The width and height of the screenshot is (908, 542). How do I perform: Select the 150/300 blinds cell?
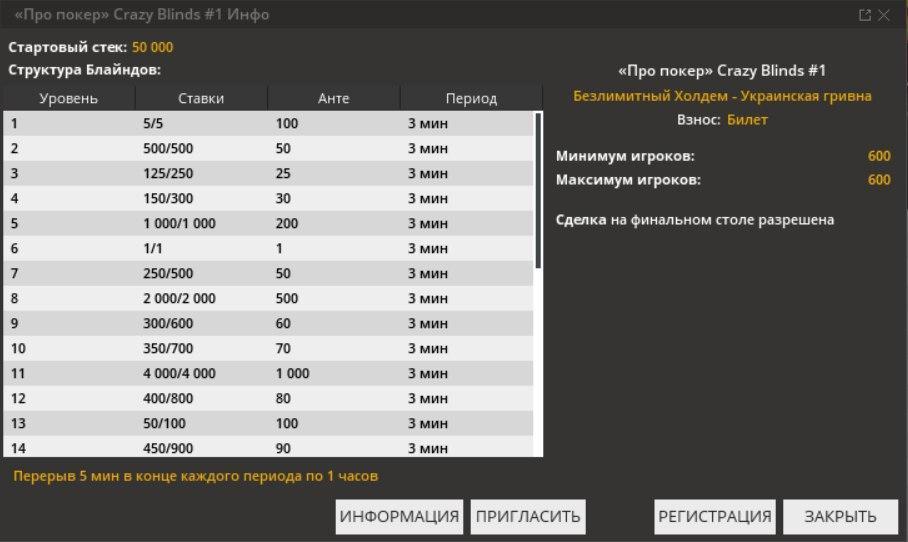pos(168,199)
